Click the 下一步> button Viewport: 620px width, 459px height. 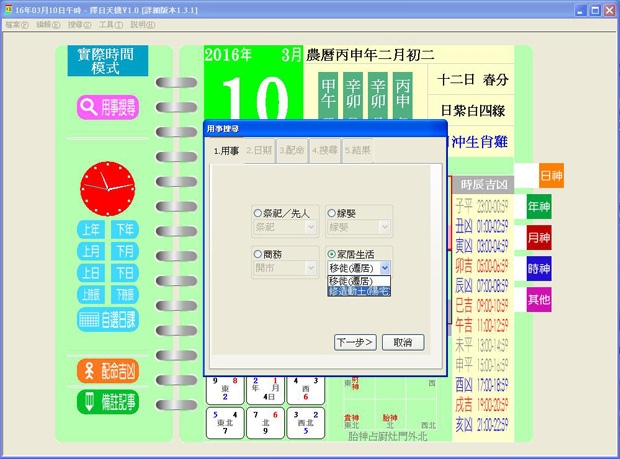[x=354, y=342]
